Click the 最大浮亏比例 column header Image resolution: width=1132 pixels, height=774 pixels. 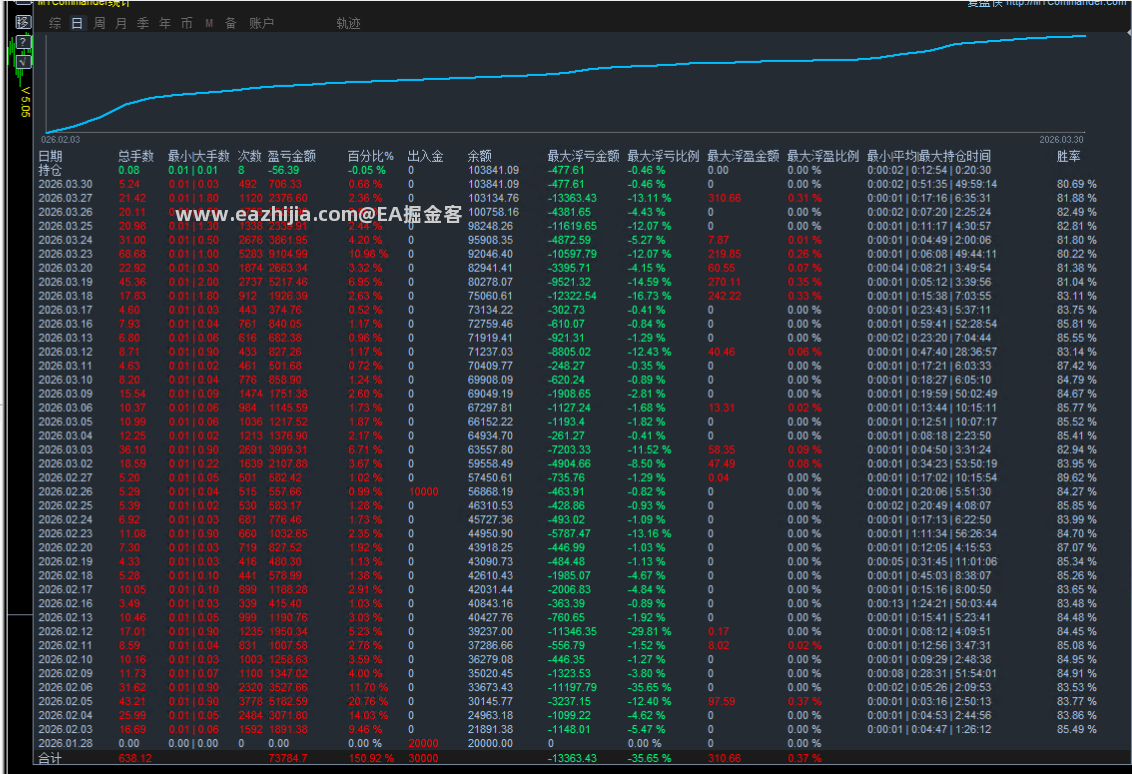(x=663, y=156)
